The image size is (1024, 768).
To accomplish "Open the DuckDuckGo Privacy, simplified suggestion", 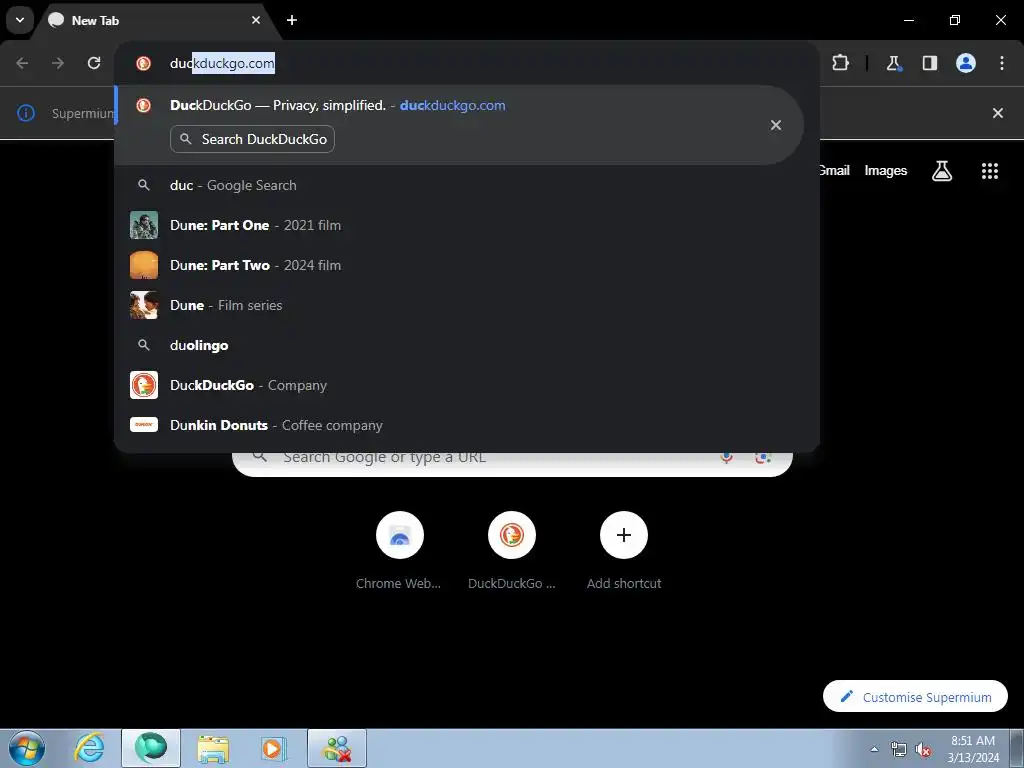I will [458, 125].
